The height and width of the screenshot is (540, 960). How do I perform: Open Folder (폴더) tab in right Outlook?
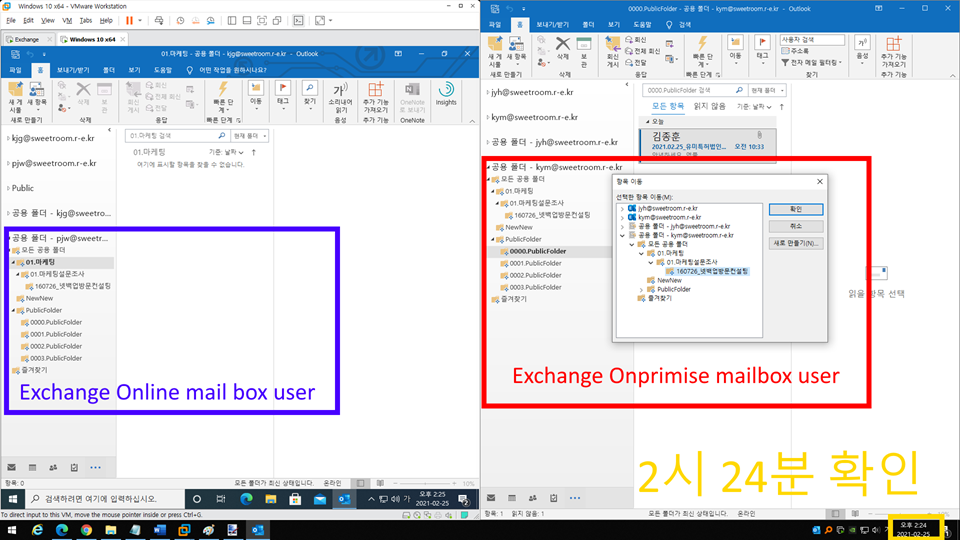click(x=588, y=25)
